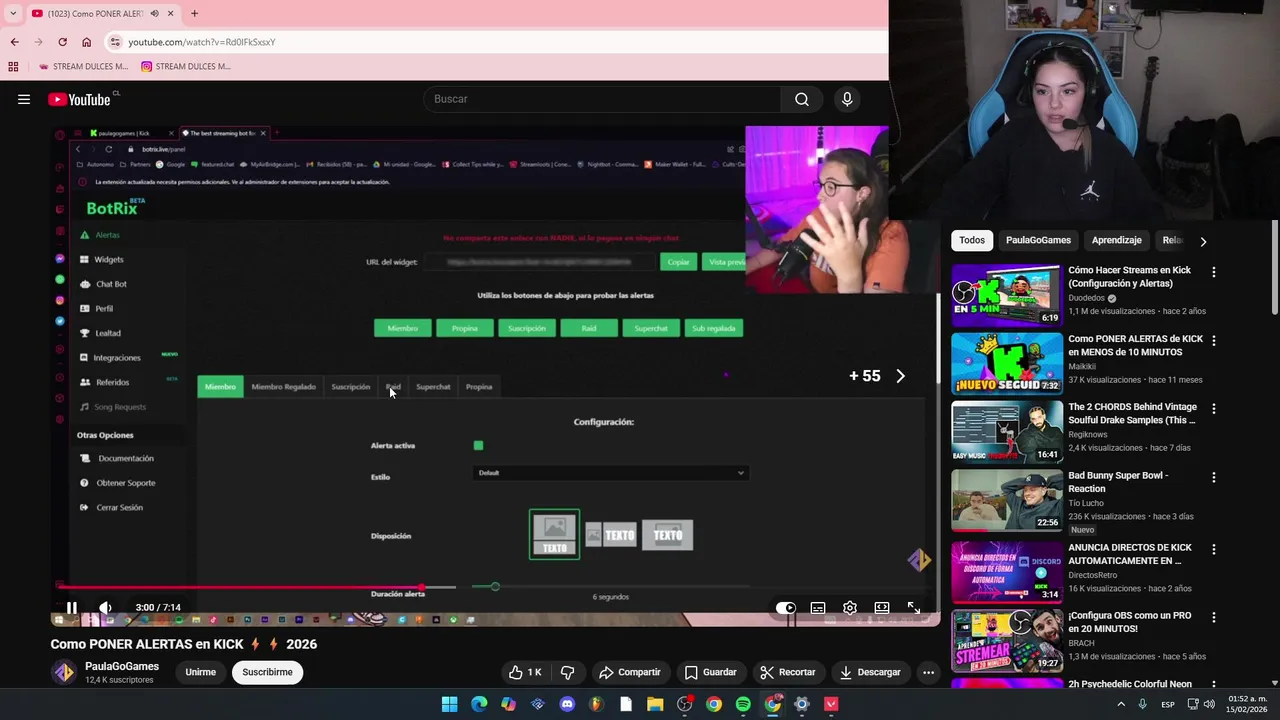The height and width of the screenshot is (720, 1280).
Task: Open the apps grid in bookmarks bar
Action: click(x=13, y=67)
